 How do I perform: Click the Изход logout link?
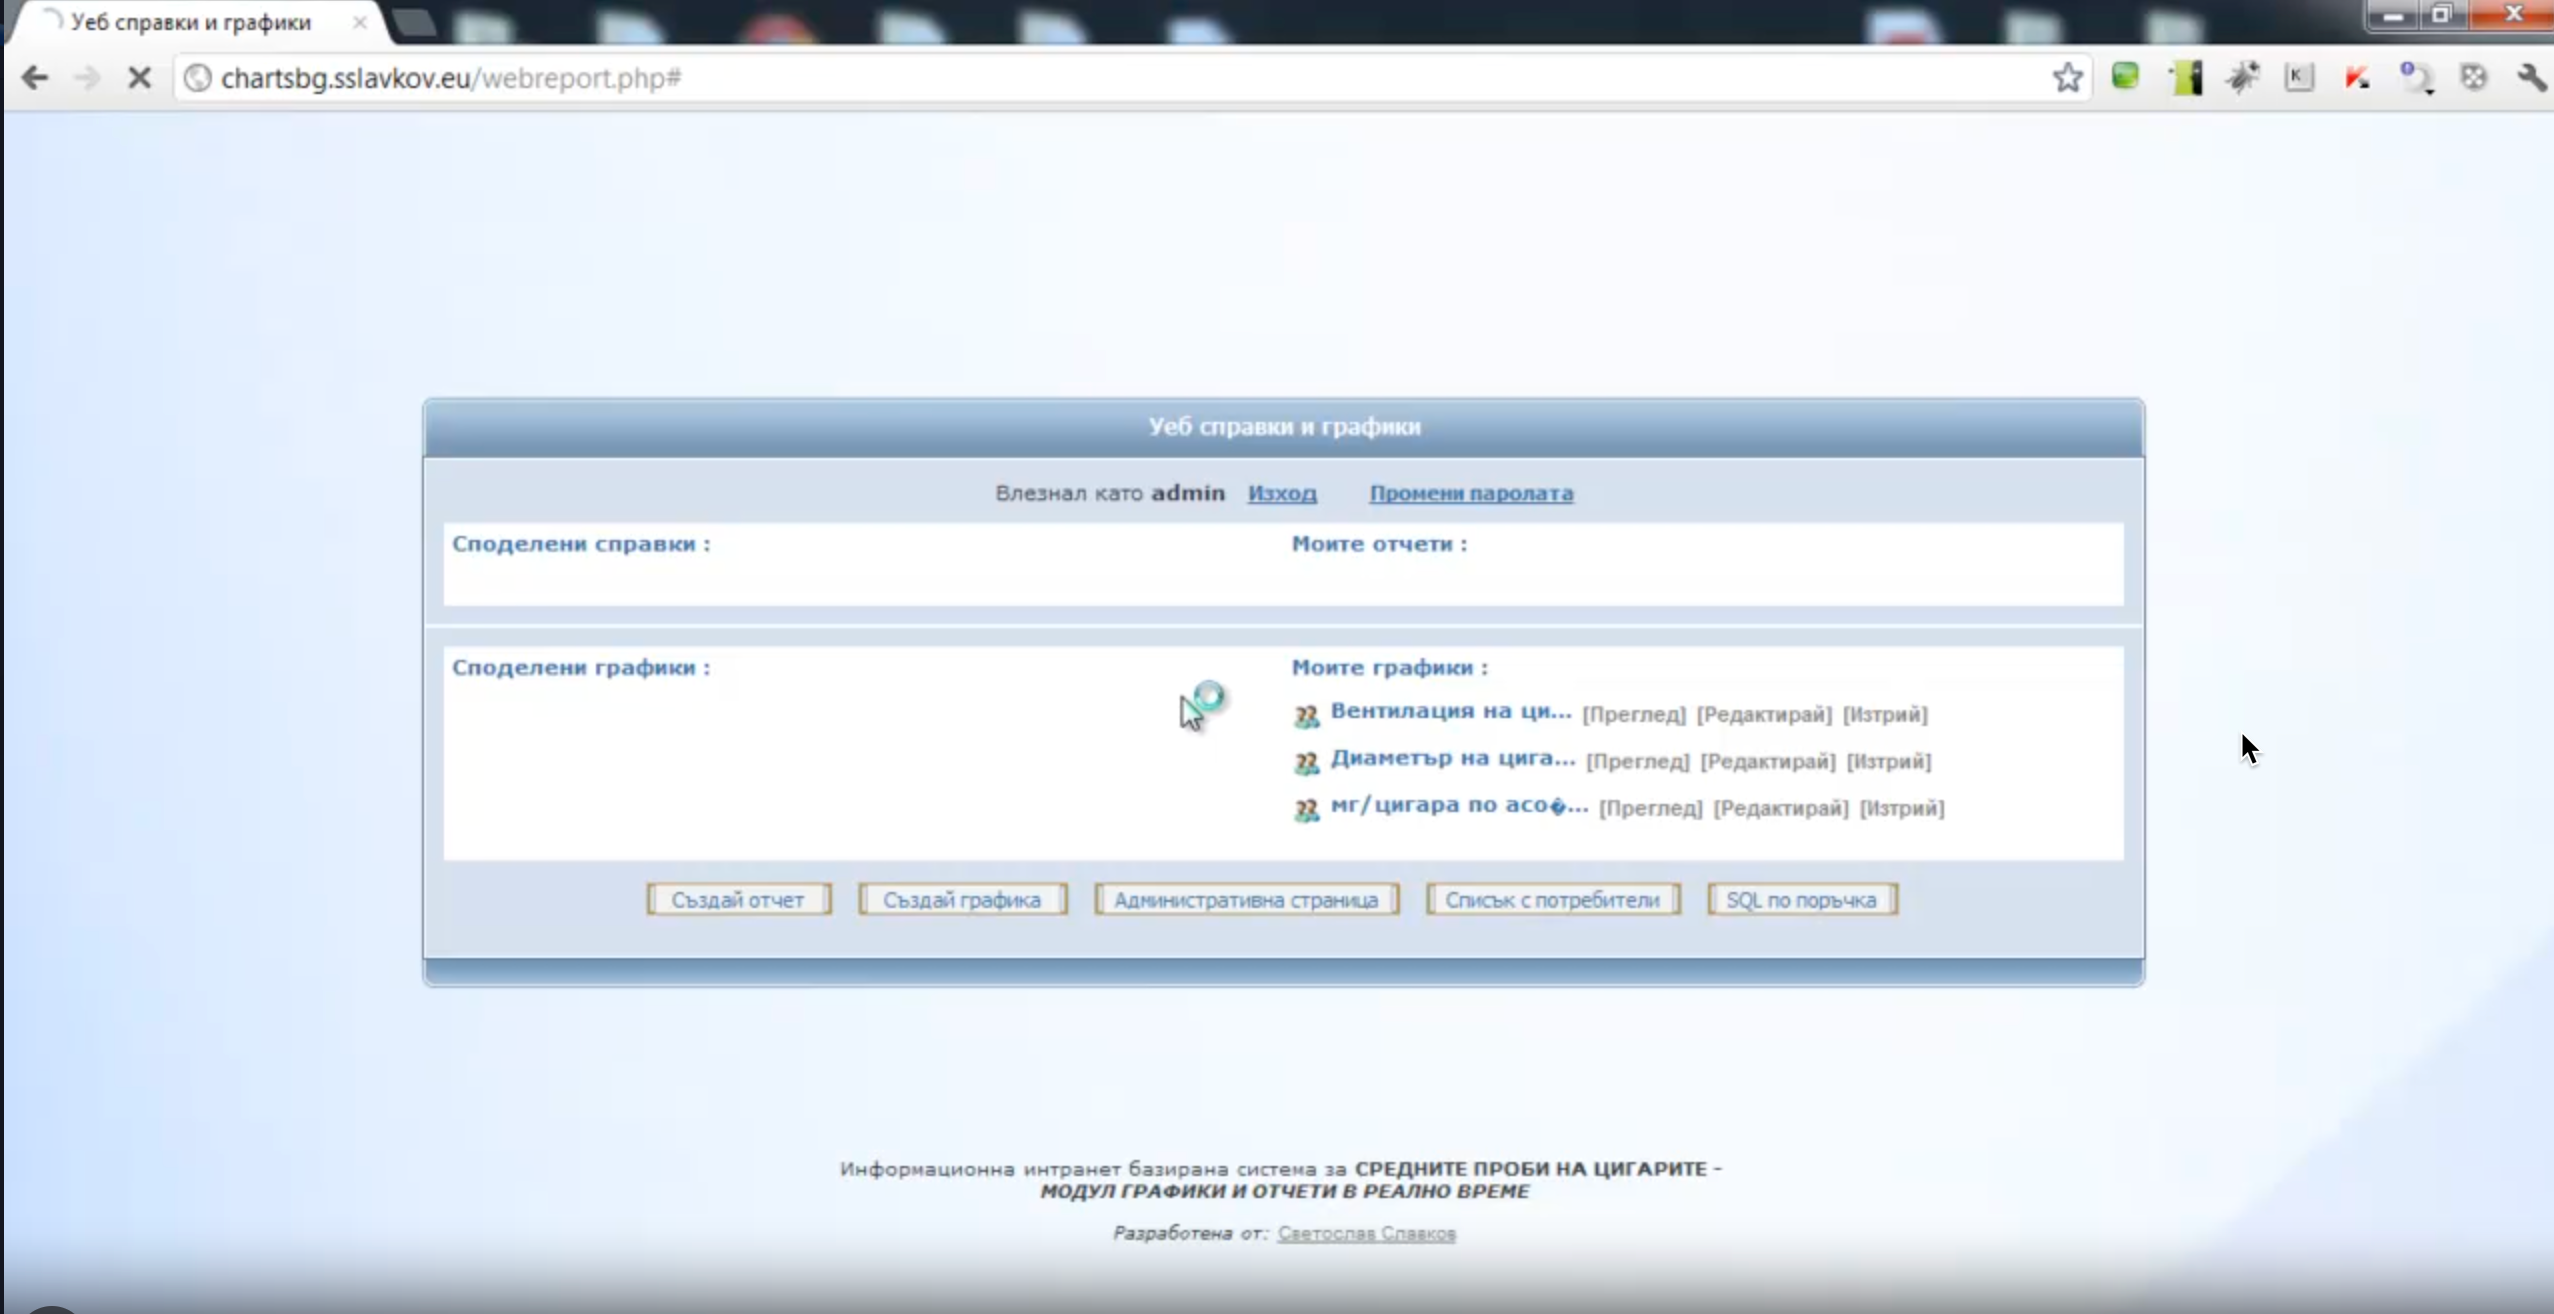1282,493
